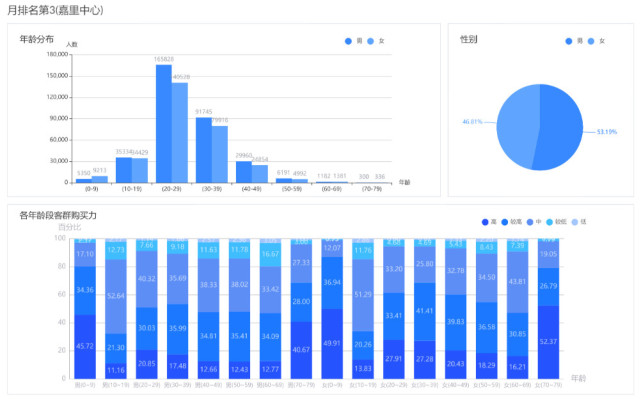
Task: Toggle 低 legend dot in 购买力 chart
Action: (x=575, y=222)
